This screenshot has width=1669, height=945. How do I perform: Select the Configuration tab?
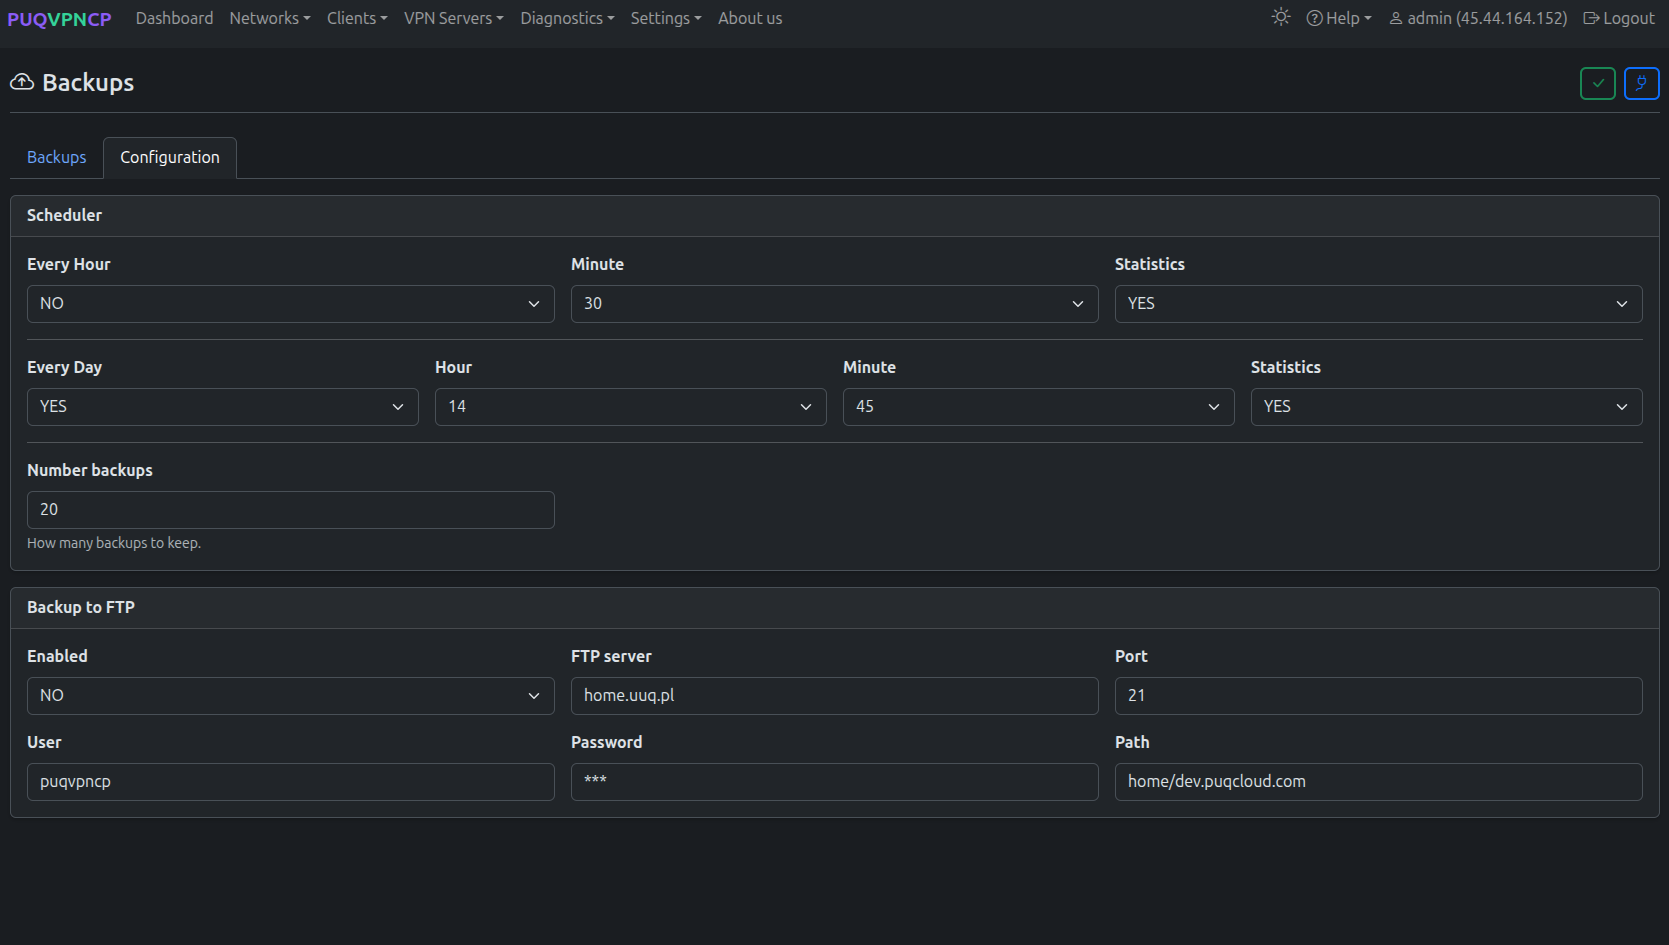click(x=170, y=157)
